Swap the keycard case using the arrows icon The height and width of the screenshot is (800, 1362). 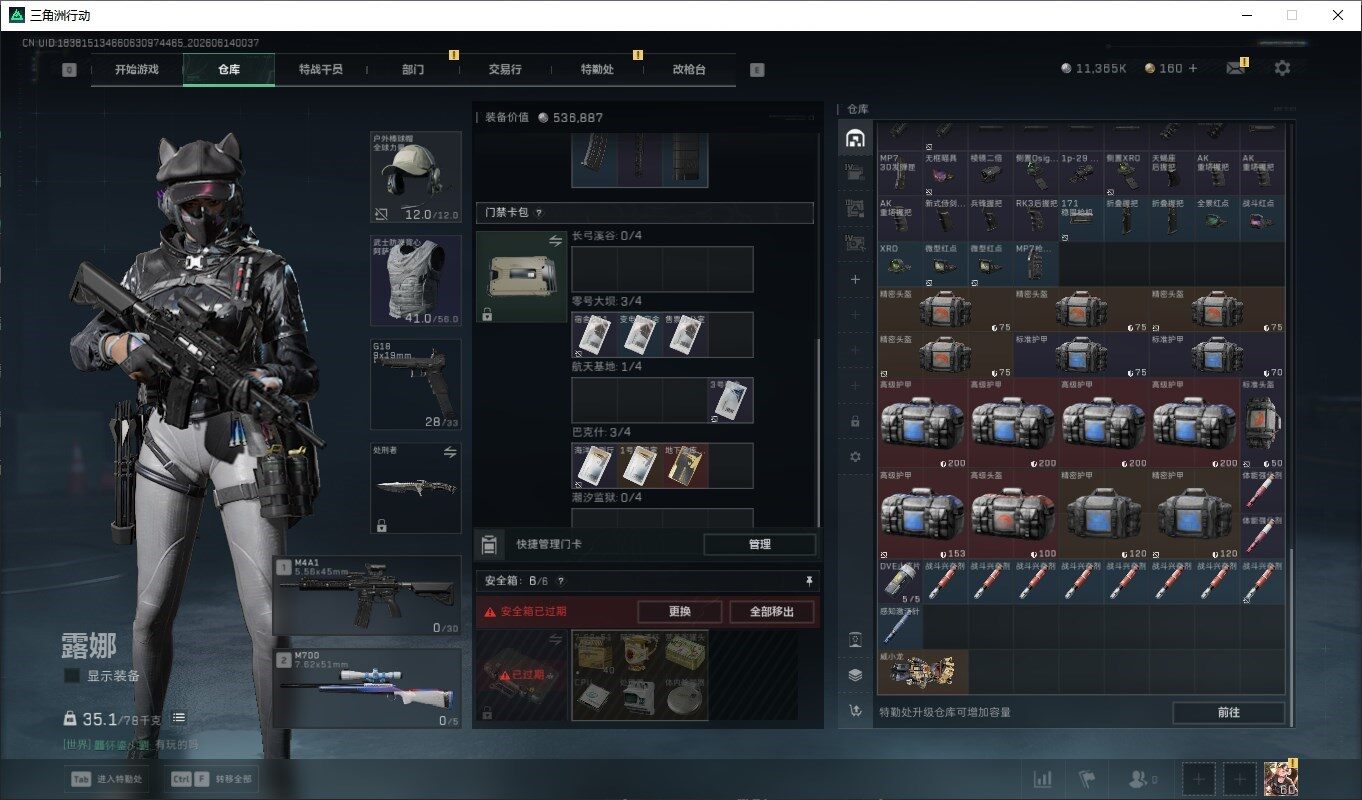(556, 241)
